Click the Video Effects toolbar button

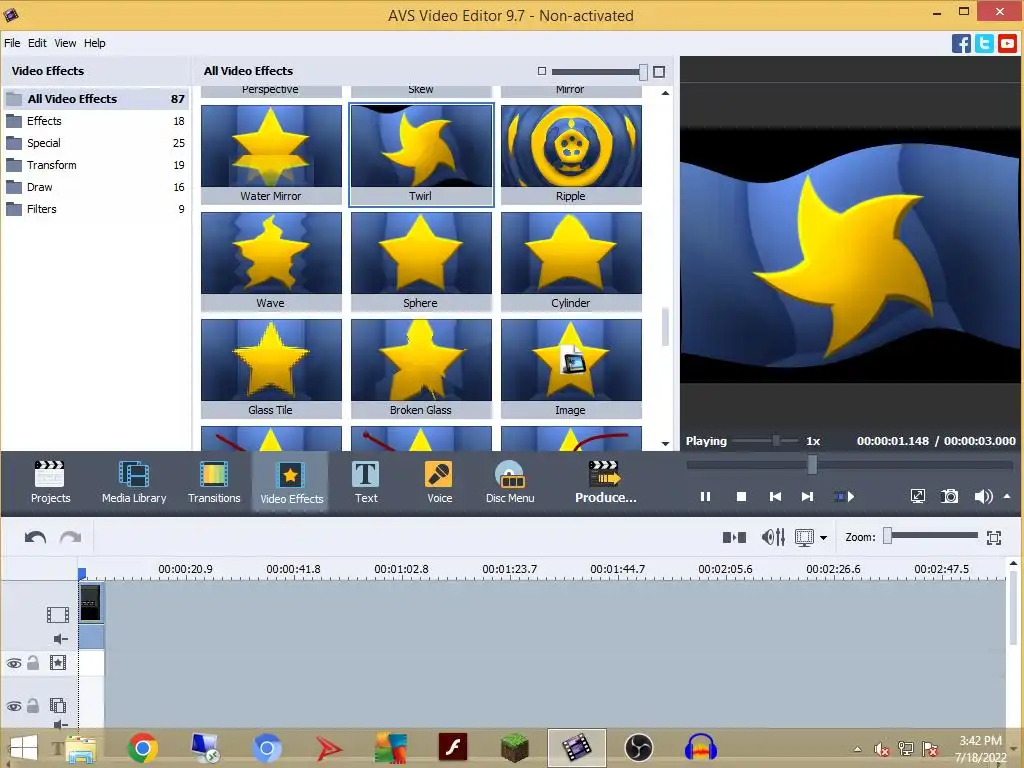point(291,482)
